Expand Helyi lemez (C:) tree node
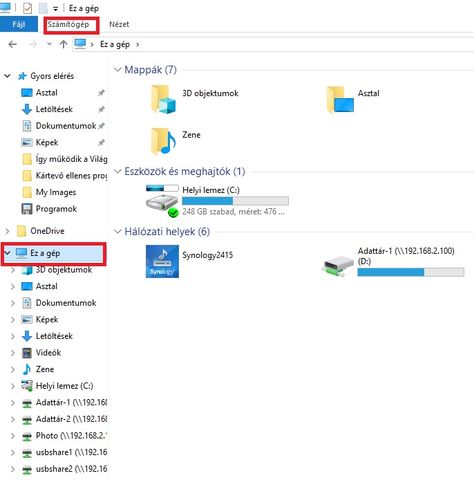The width and height of the screenshot is (474, 480). coord(13,386)
